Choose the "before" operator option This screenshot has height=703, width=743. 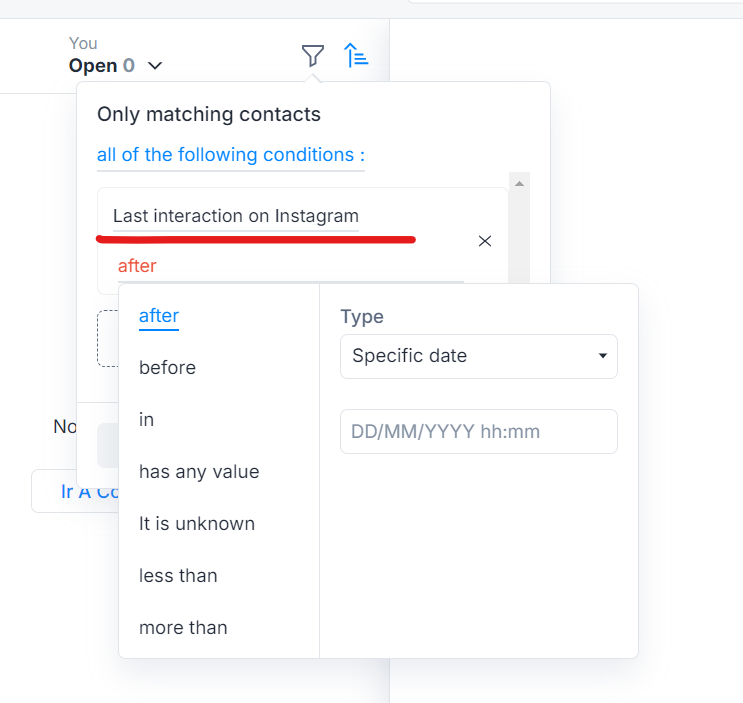click(167, 368)
